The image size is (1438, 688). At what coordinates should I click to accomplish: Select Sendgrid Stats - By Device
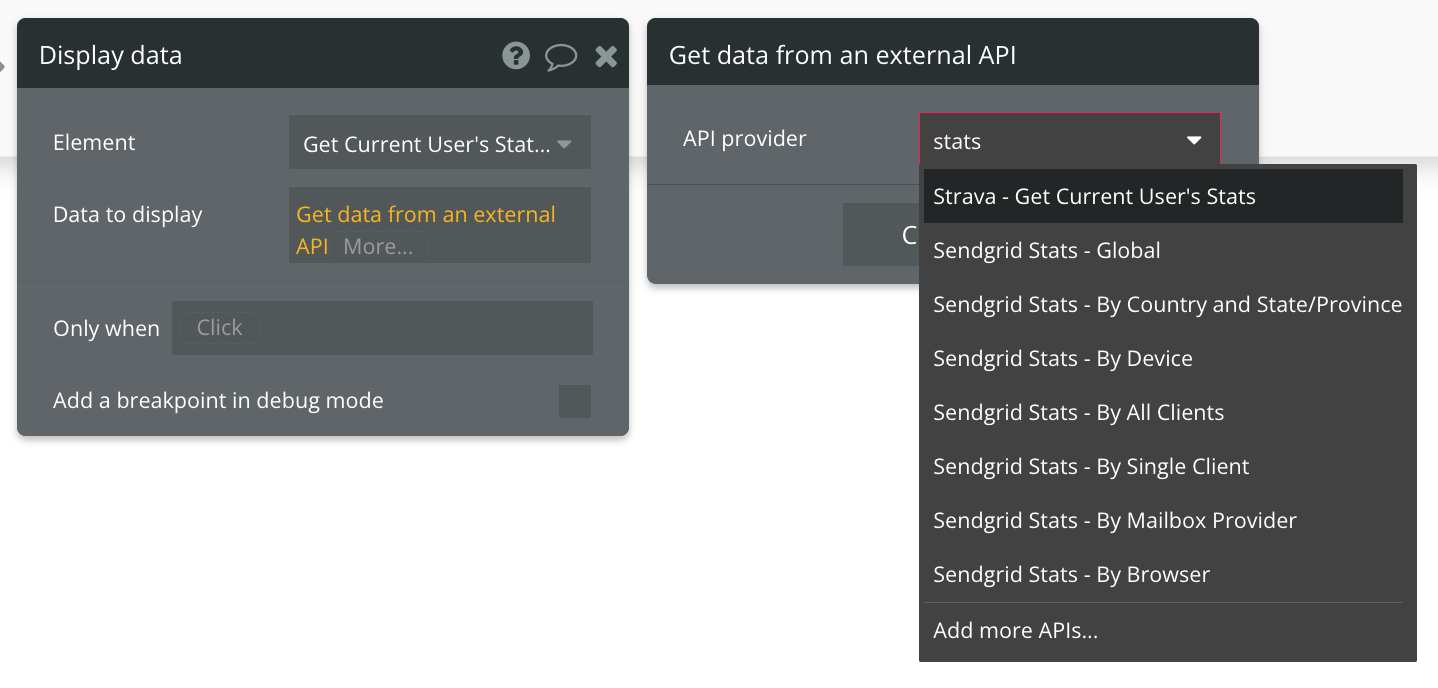pos(1062,359)
